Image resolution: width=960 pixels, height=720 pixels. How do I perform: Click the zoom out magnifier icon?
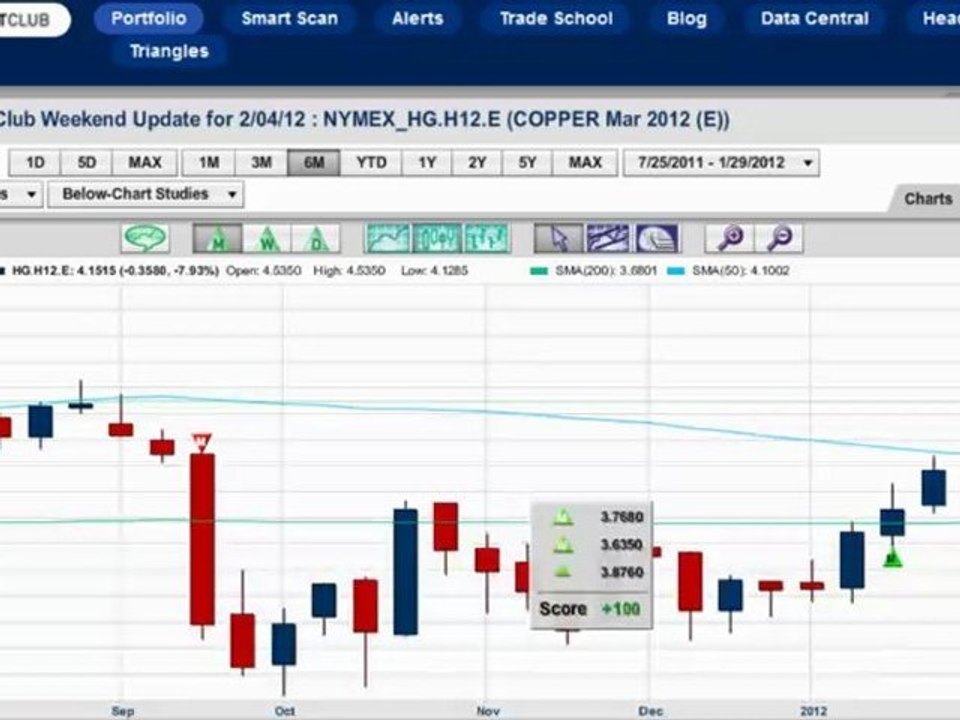pos(779,239)
